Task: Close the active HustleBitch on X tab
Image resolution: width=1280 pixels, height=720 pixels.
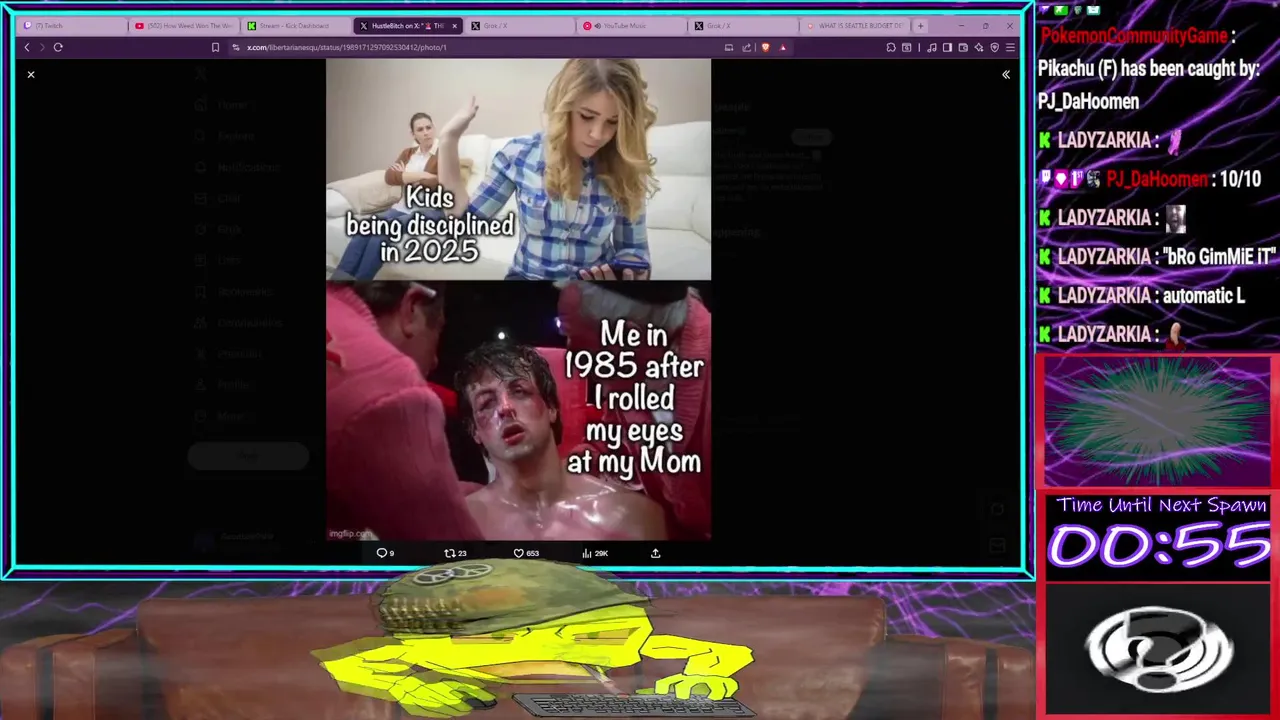Action: tap(455, 26)
